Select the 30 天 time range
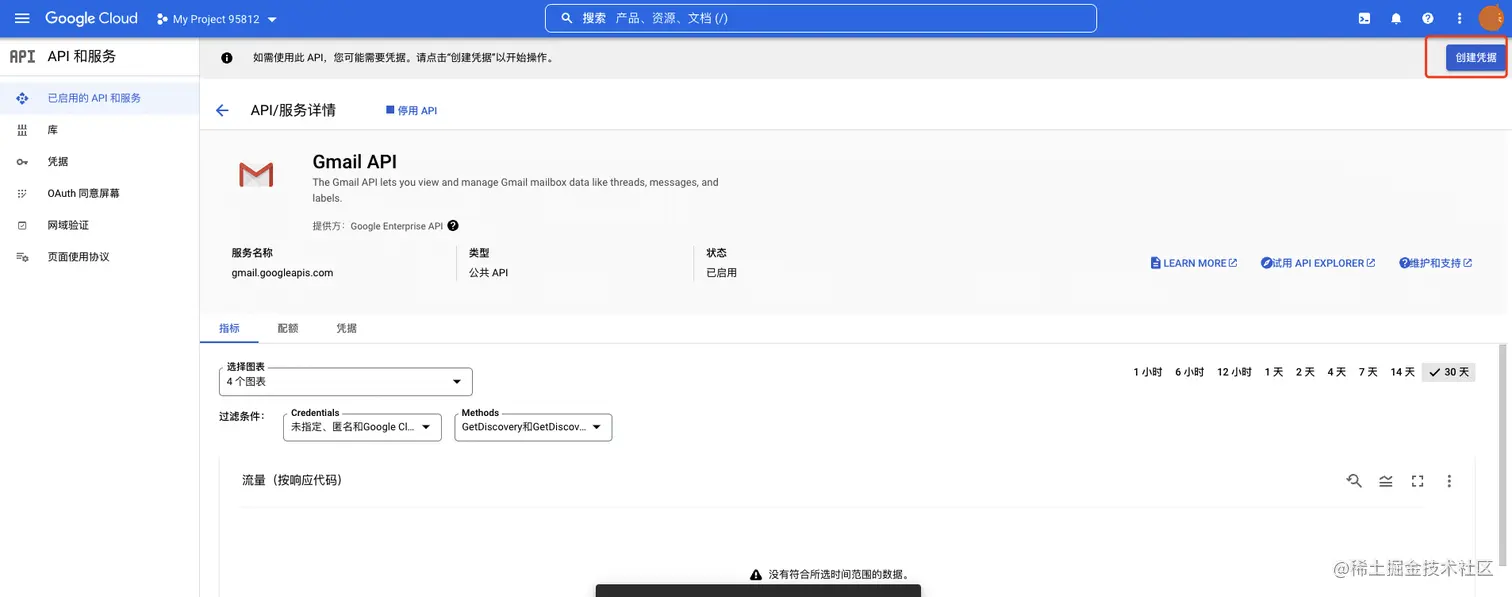1512x597 pixels. [x=1449, y=372]
